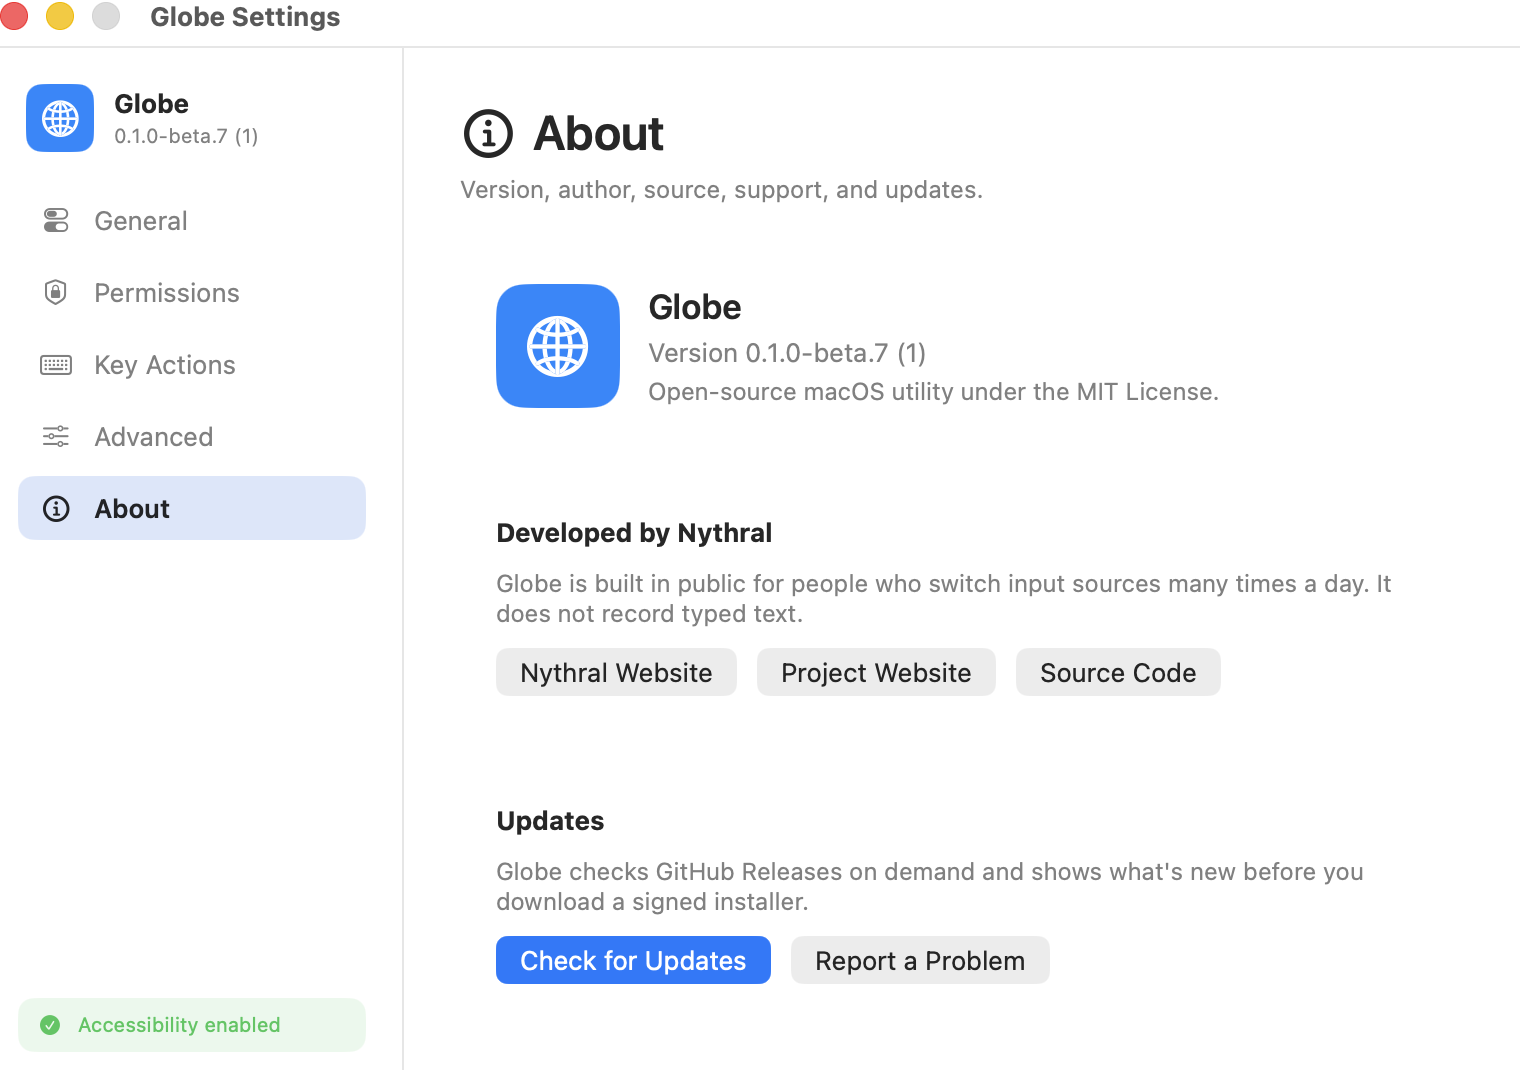Screen dimensions: 1520x1070
Task: Click the Globe app icon in sidebar header
Action: [x=60, y=118]
